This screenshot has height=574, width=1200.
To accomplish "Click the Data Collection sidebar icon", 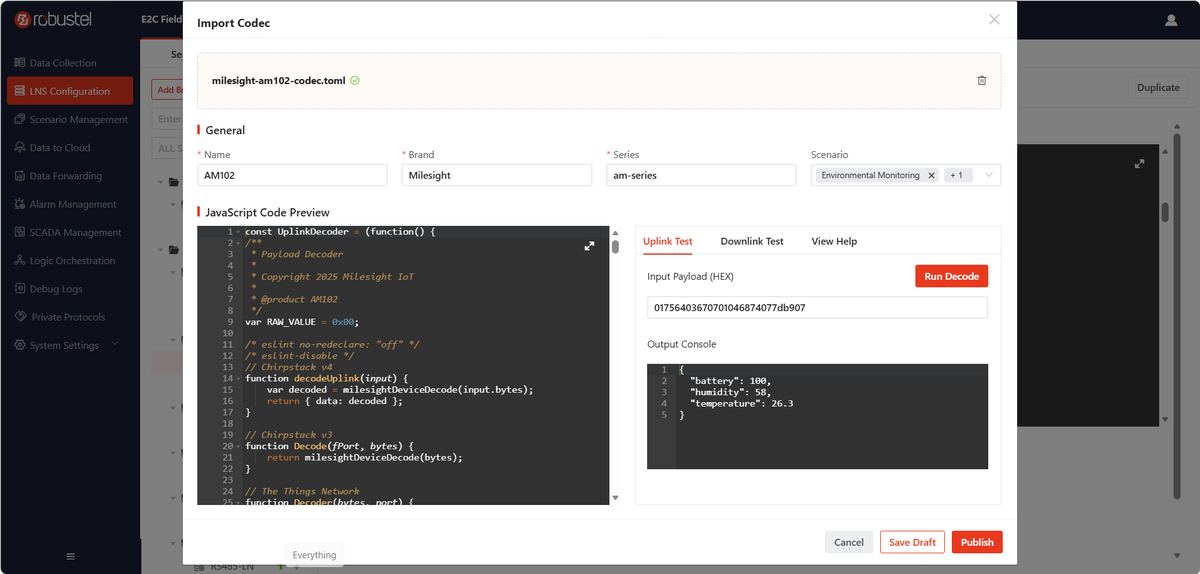I will coord(20,62).
